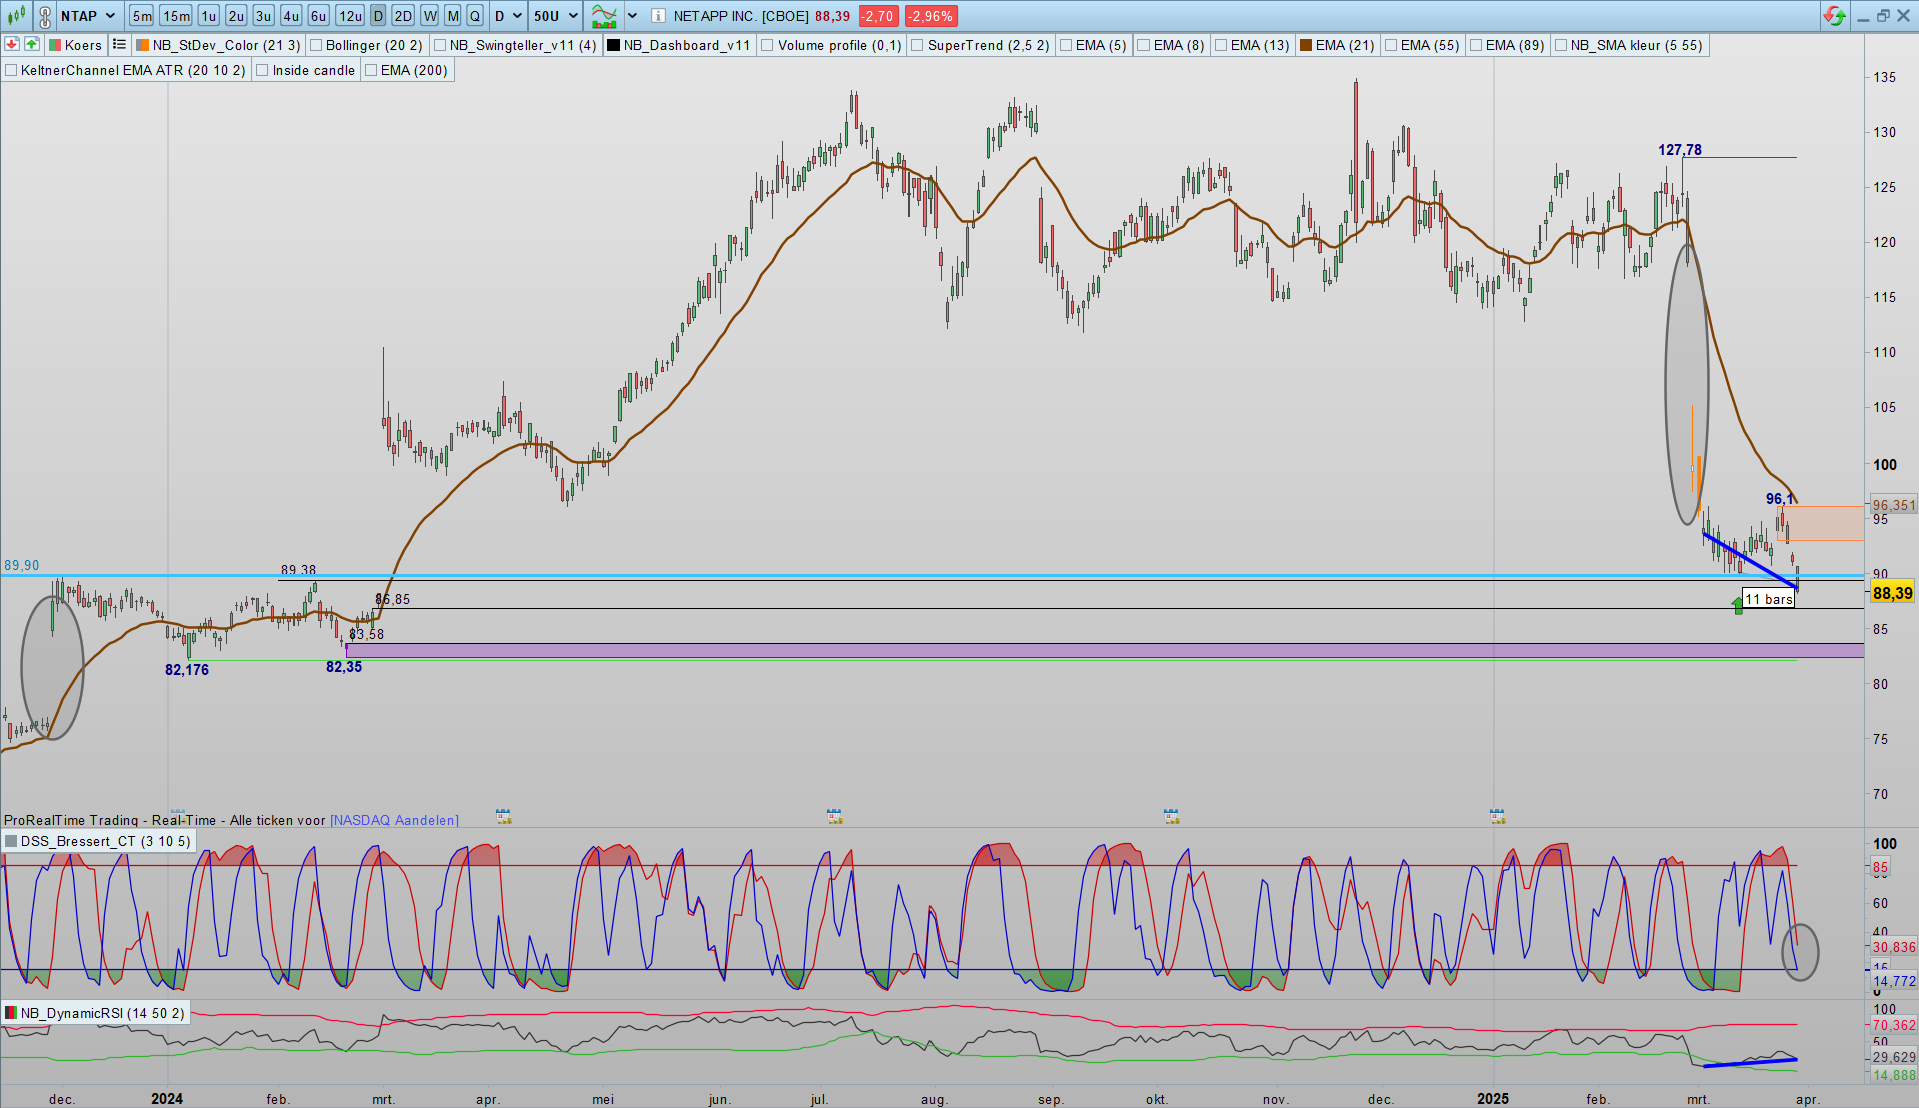Enable EMA (200) checkbox
The height and width of the screenshot is (1108, 1919).
[x=371, y=70]
